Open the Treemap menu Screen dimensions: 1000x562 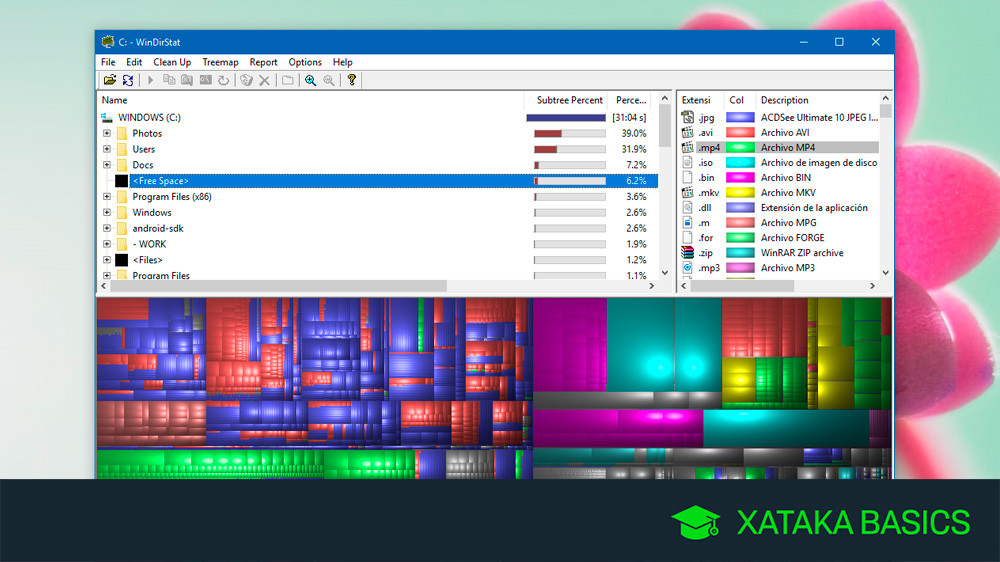coord(220,62)
